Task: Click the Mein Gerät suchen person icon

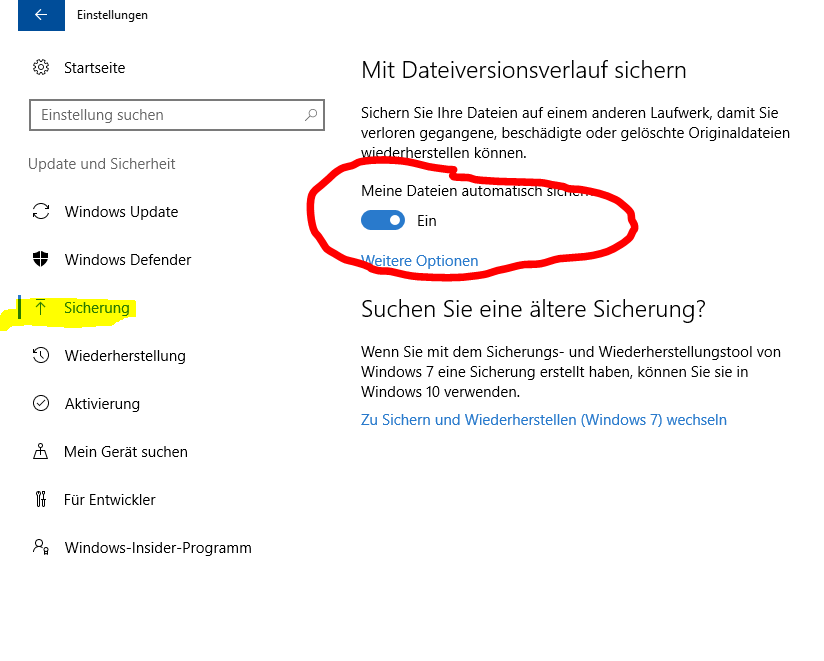Action: pyautogui.click(x=40, y=451)
